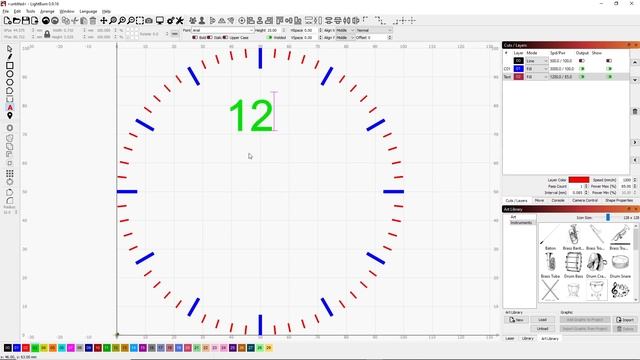
Task: Click the Import graphic button
Action: (x=625, y=320)
